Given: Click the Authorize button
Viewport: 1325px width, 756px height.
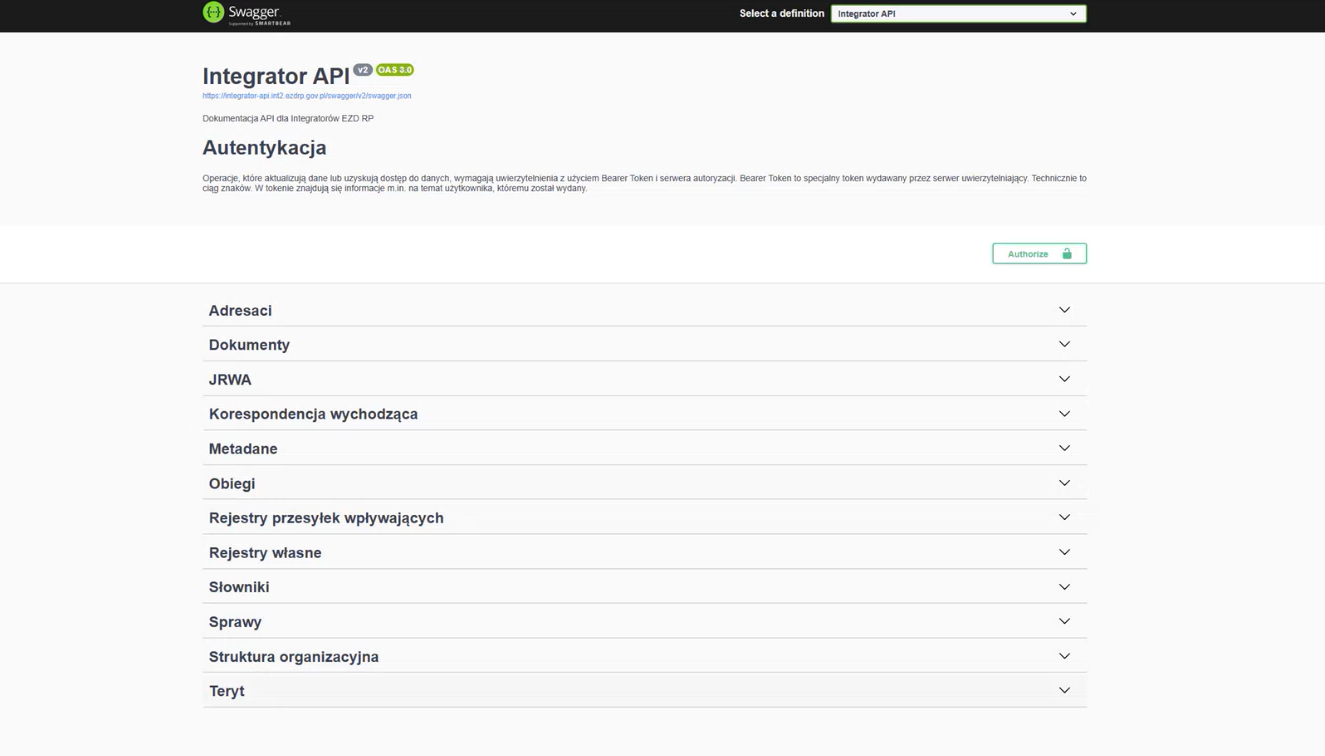Looking at the screenshot, I should coord(1038,254).
